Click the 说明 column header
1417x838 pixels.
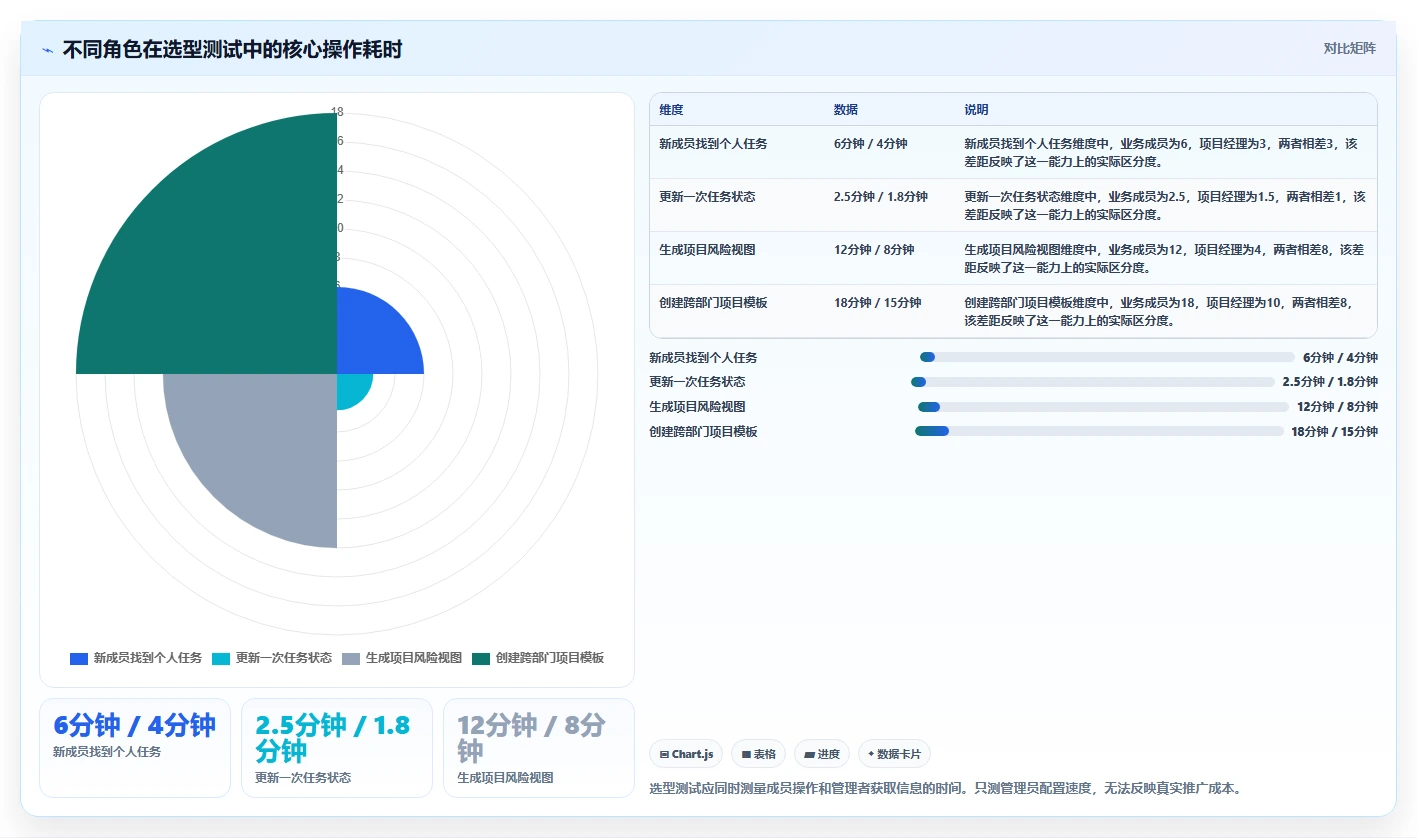(x=976, y=110)
